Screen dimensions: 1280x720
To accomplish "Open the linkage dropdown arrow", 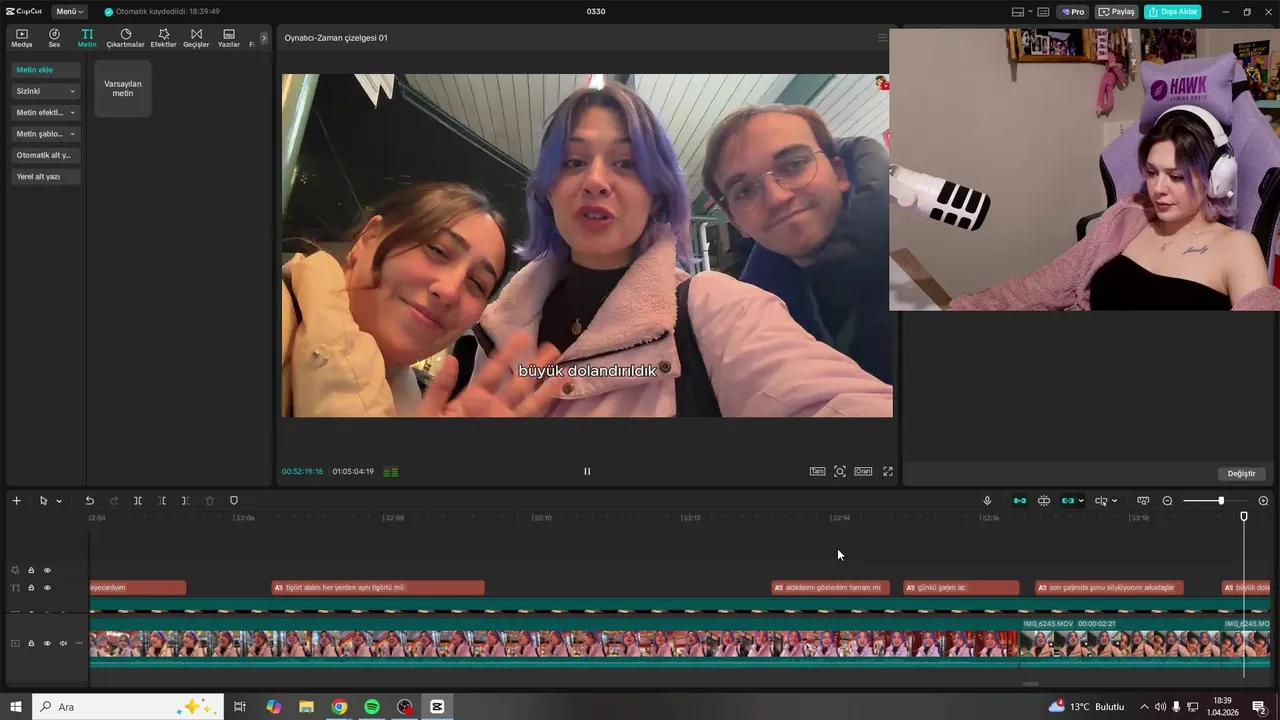I will point(1081,501).
